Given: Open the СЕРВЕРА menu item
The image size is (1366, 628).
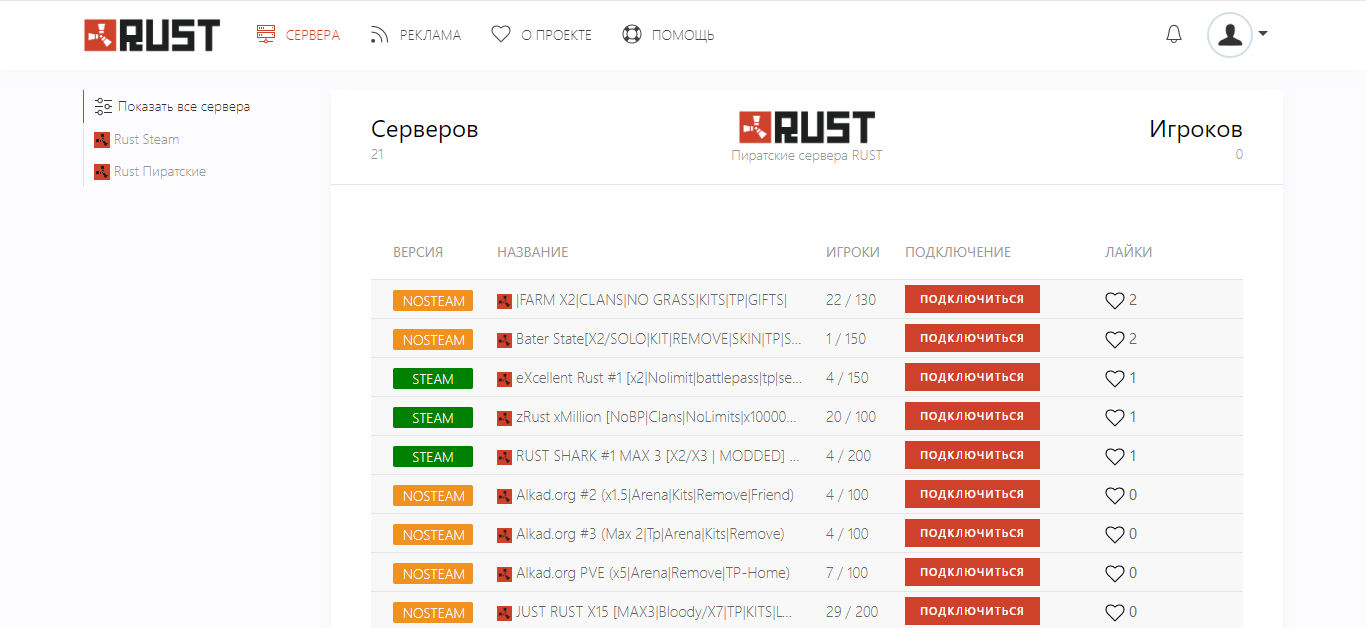Looking at the screenshot, I should (x=312, y=35).
